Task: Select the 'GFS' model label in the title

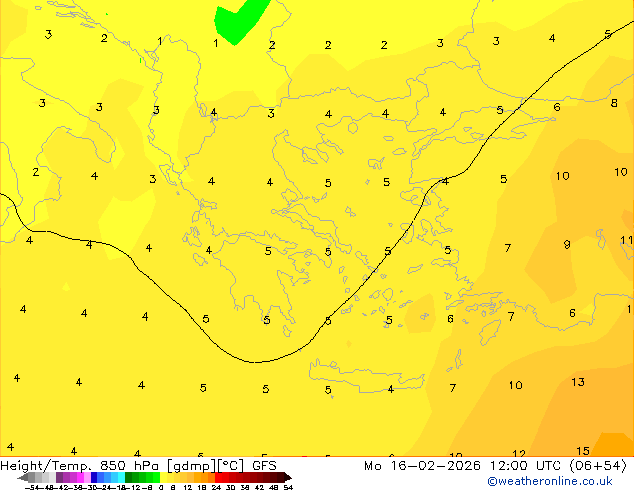Action: point(264,466)
